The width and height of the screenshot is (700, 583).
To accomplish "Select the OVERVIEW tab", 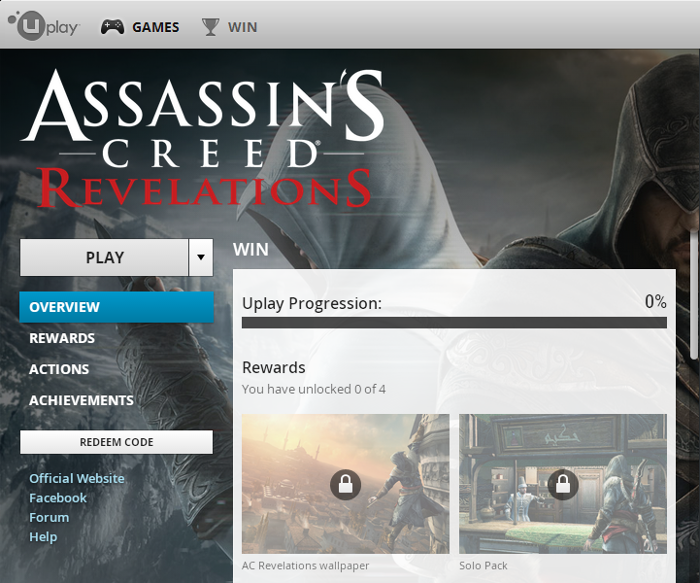I will point(117,307).
